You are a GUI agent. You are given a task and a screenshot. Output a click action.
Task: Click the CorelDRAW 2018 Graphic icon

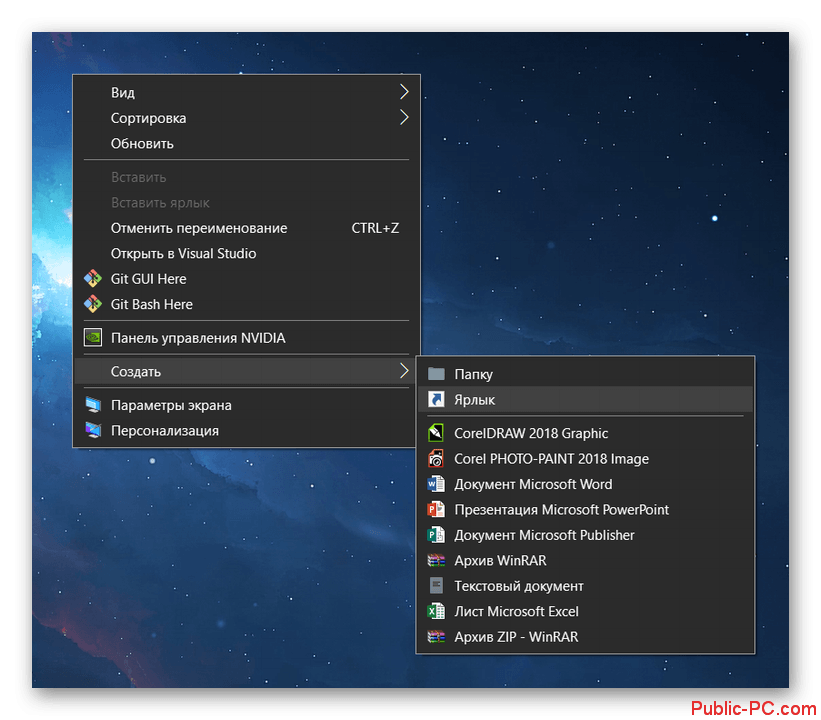(436, 433)
